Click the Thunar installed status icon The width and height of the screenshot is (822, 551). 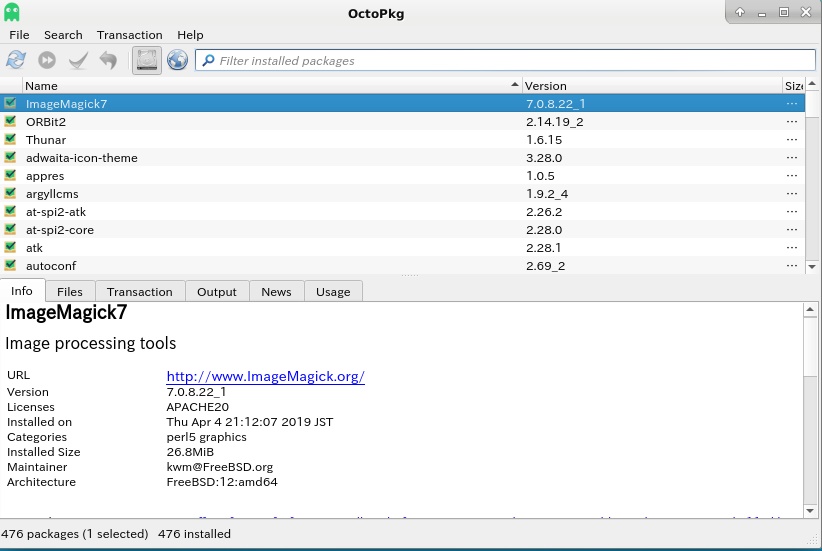click(10, 139)
